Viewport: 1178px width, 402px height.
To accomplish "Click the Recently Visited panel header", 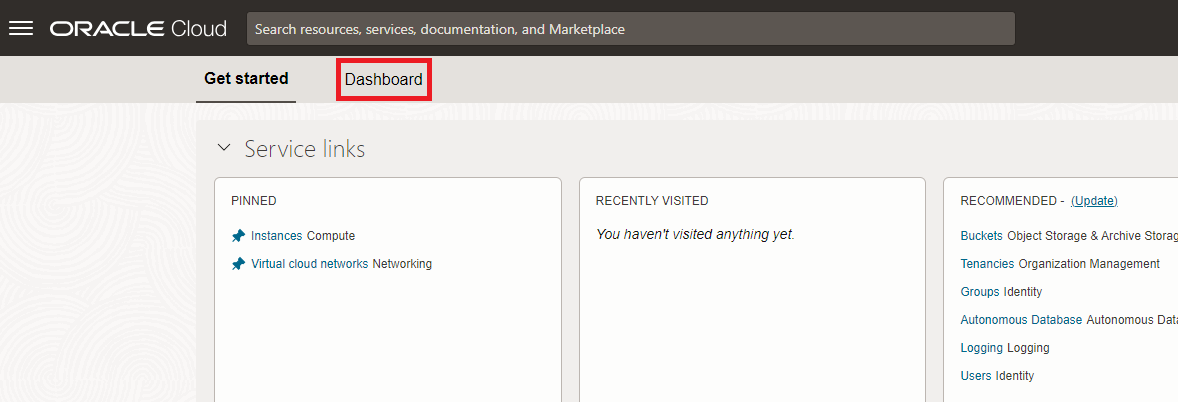I will 652,201.
